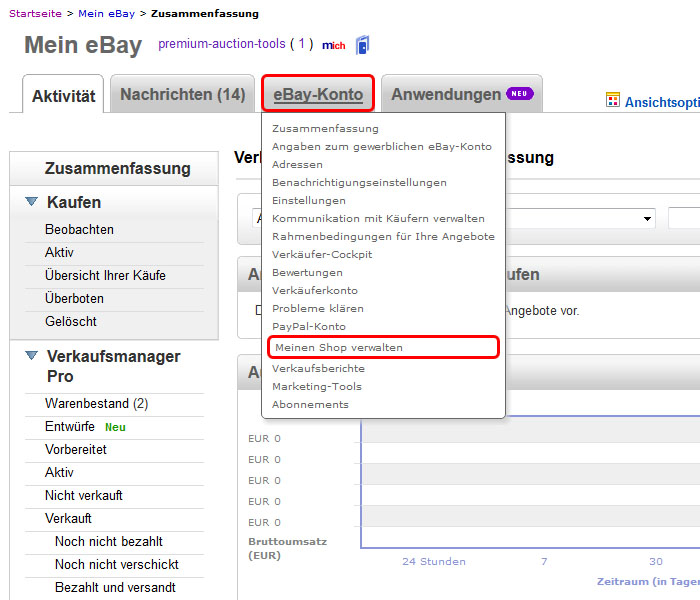Viewport: 700px width, 600px height.
Task: Open sidebar Zusammenfassung heading
Action: pyautogui.click(x=117, y=168)
